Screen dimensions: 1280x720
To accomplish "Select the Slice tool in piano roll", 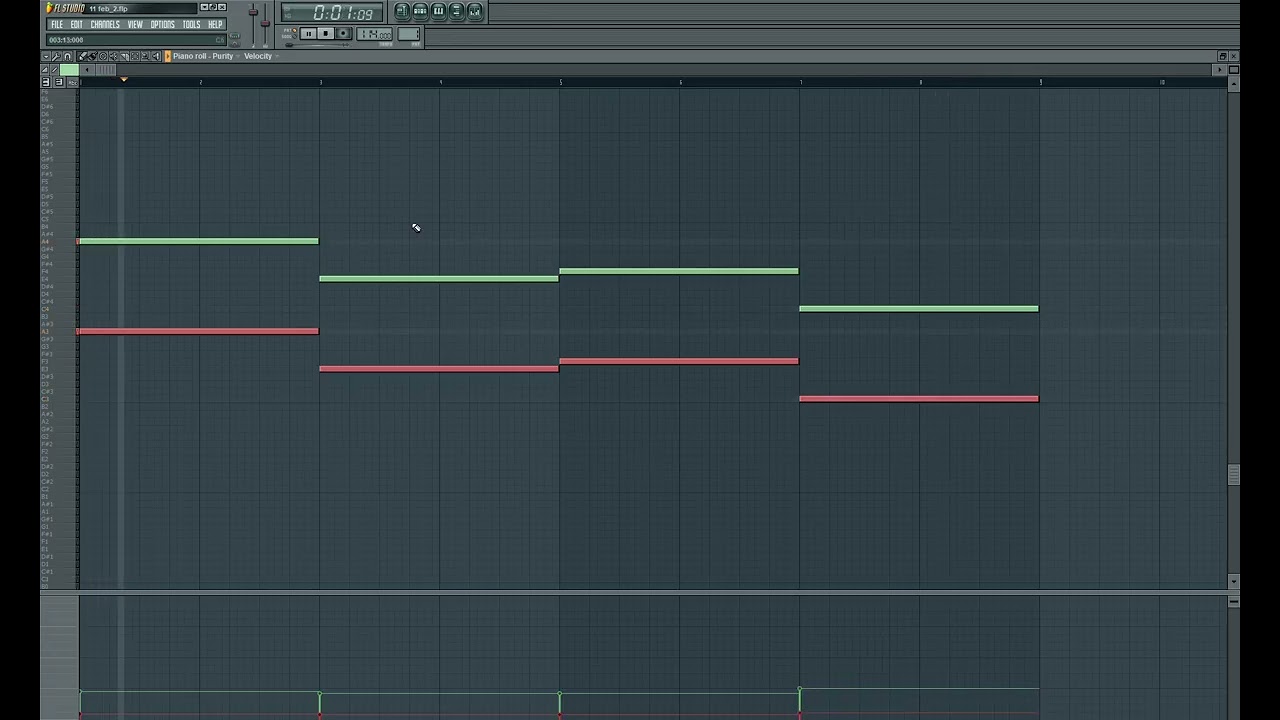I will [124, 56].
